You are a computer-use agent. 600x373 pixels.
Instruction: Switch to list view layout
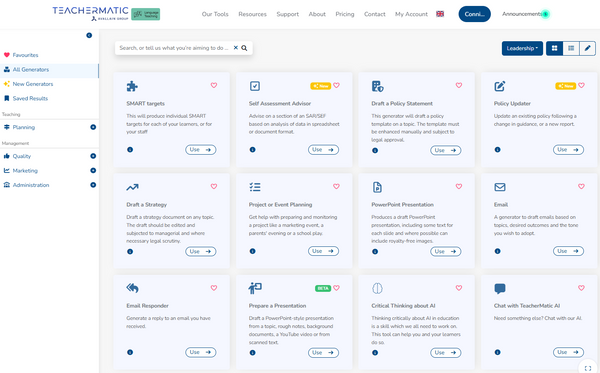tap(571, 48)
